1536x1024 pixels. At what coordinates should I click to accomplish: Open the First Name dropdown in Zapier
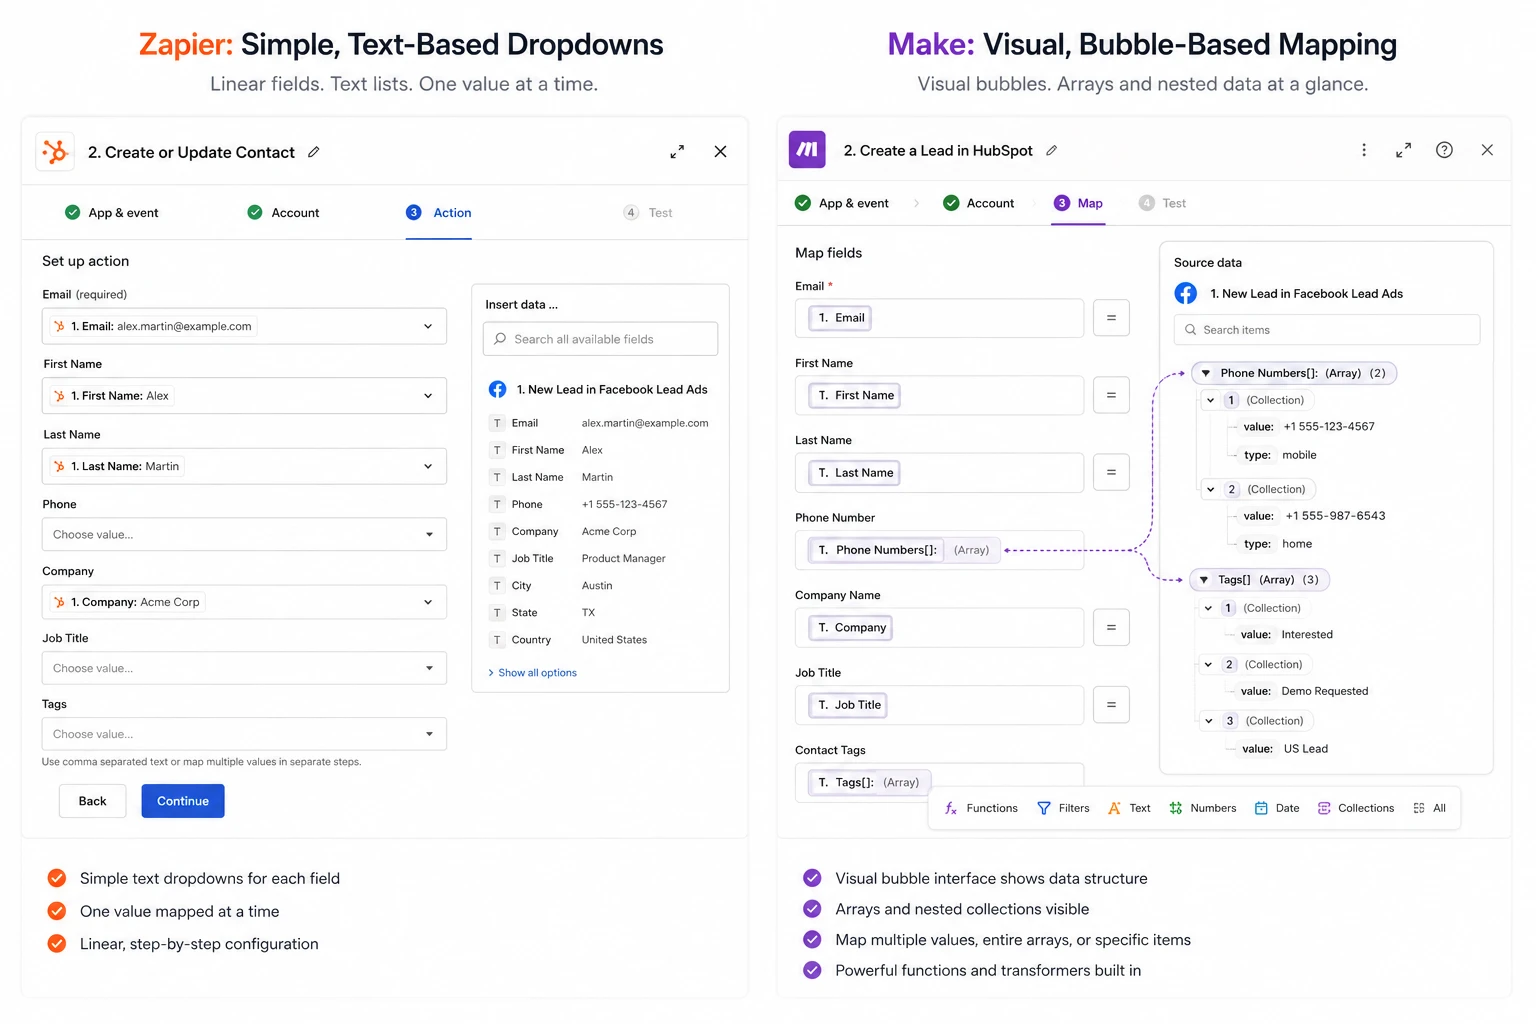click(x=244, y=396)
